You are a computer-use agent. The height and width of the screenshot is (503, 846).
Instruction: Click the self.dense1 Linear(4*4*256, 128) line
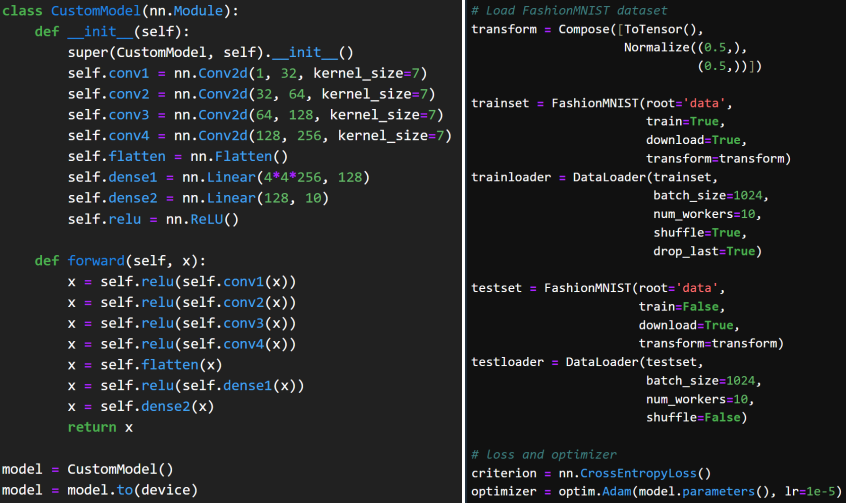[x=219, y=177]
